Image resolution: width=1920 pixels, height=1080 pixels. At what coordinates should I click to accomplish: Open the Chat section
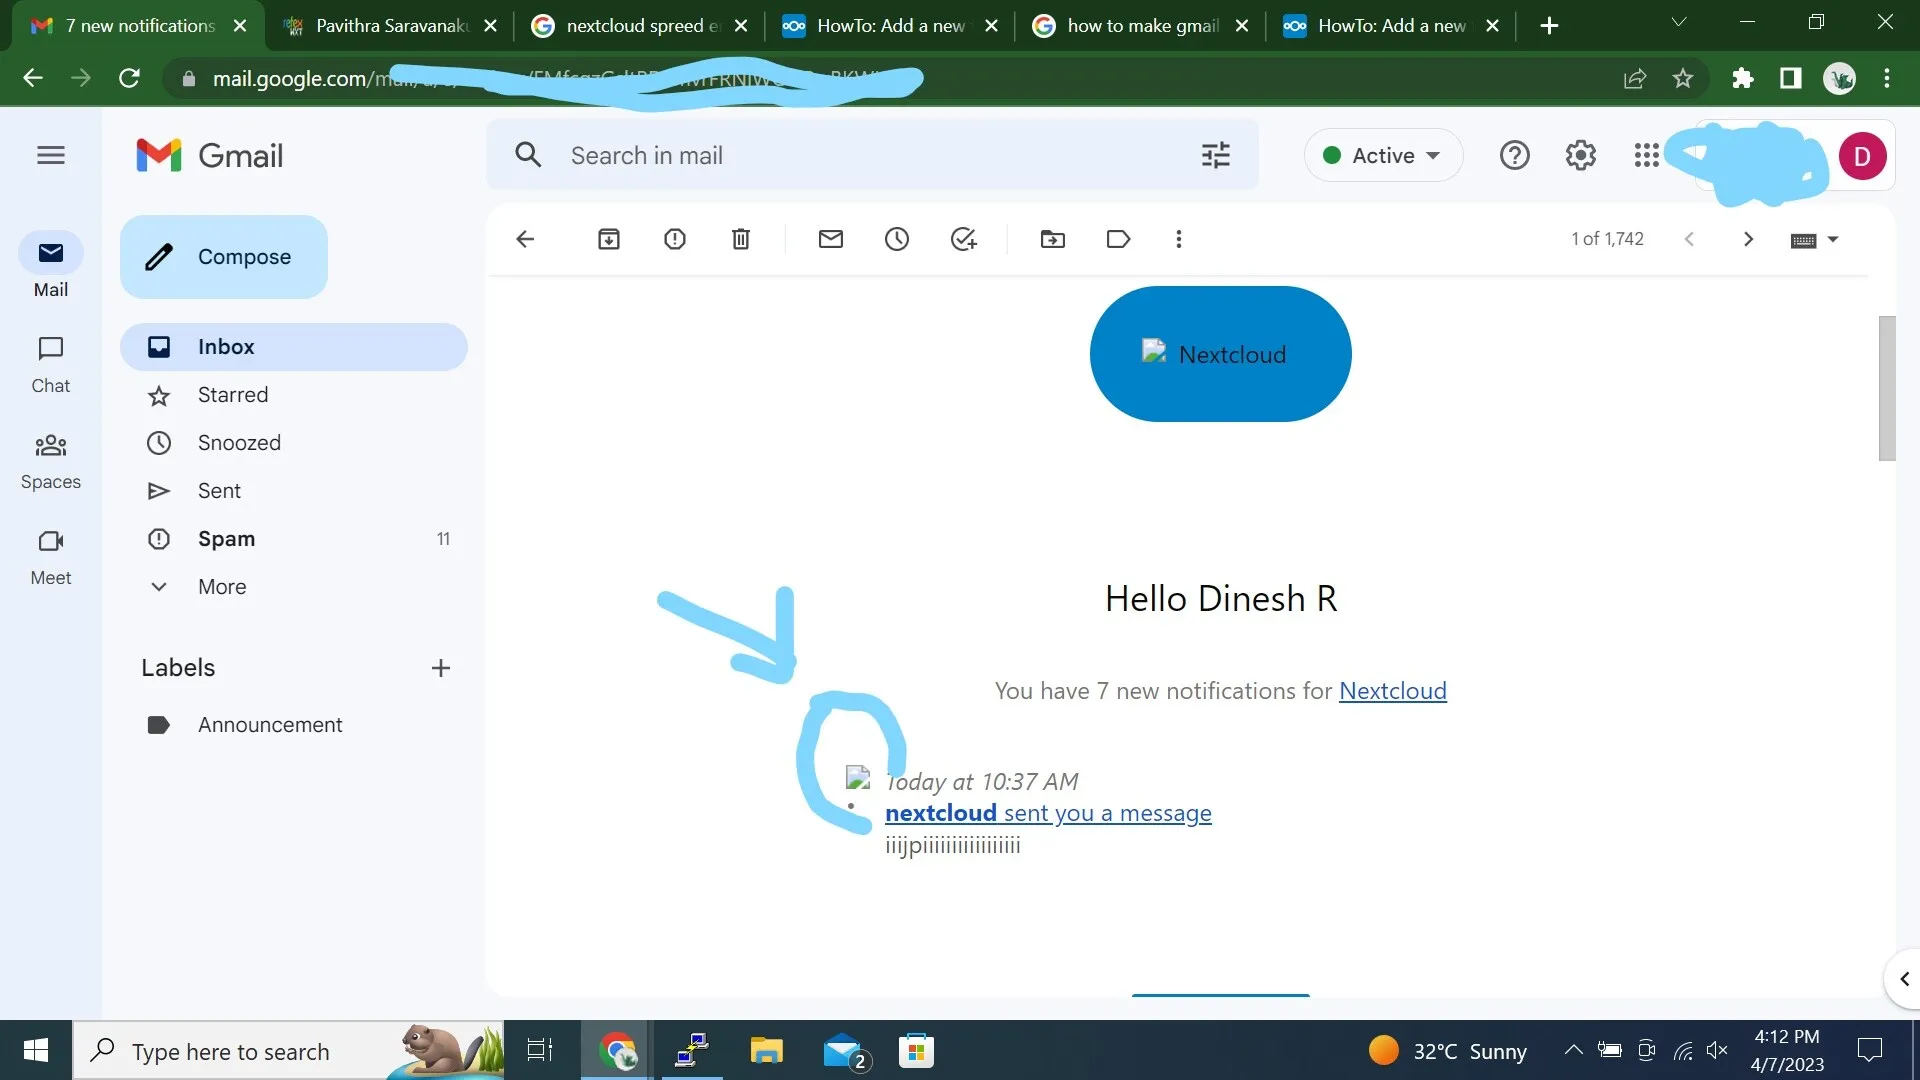pyautogui.click(x=51, y=365)
